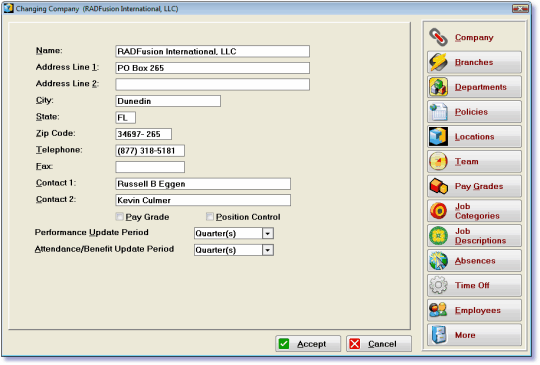The image size is (540, 365).
Task: Open the More section button
Action: pos(474,335)
